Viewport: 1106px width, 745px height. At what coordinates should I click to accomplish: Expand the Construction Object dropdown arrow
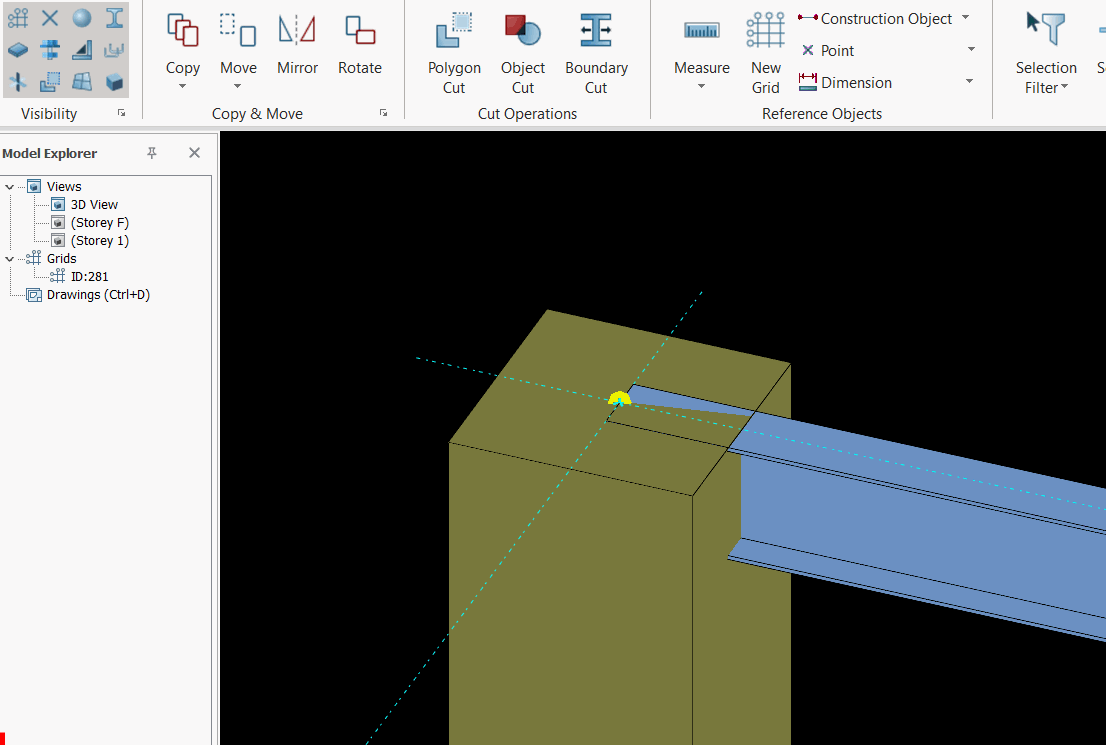(x=965, y=18)
